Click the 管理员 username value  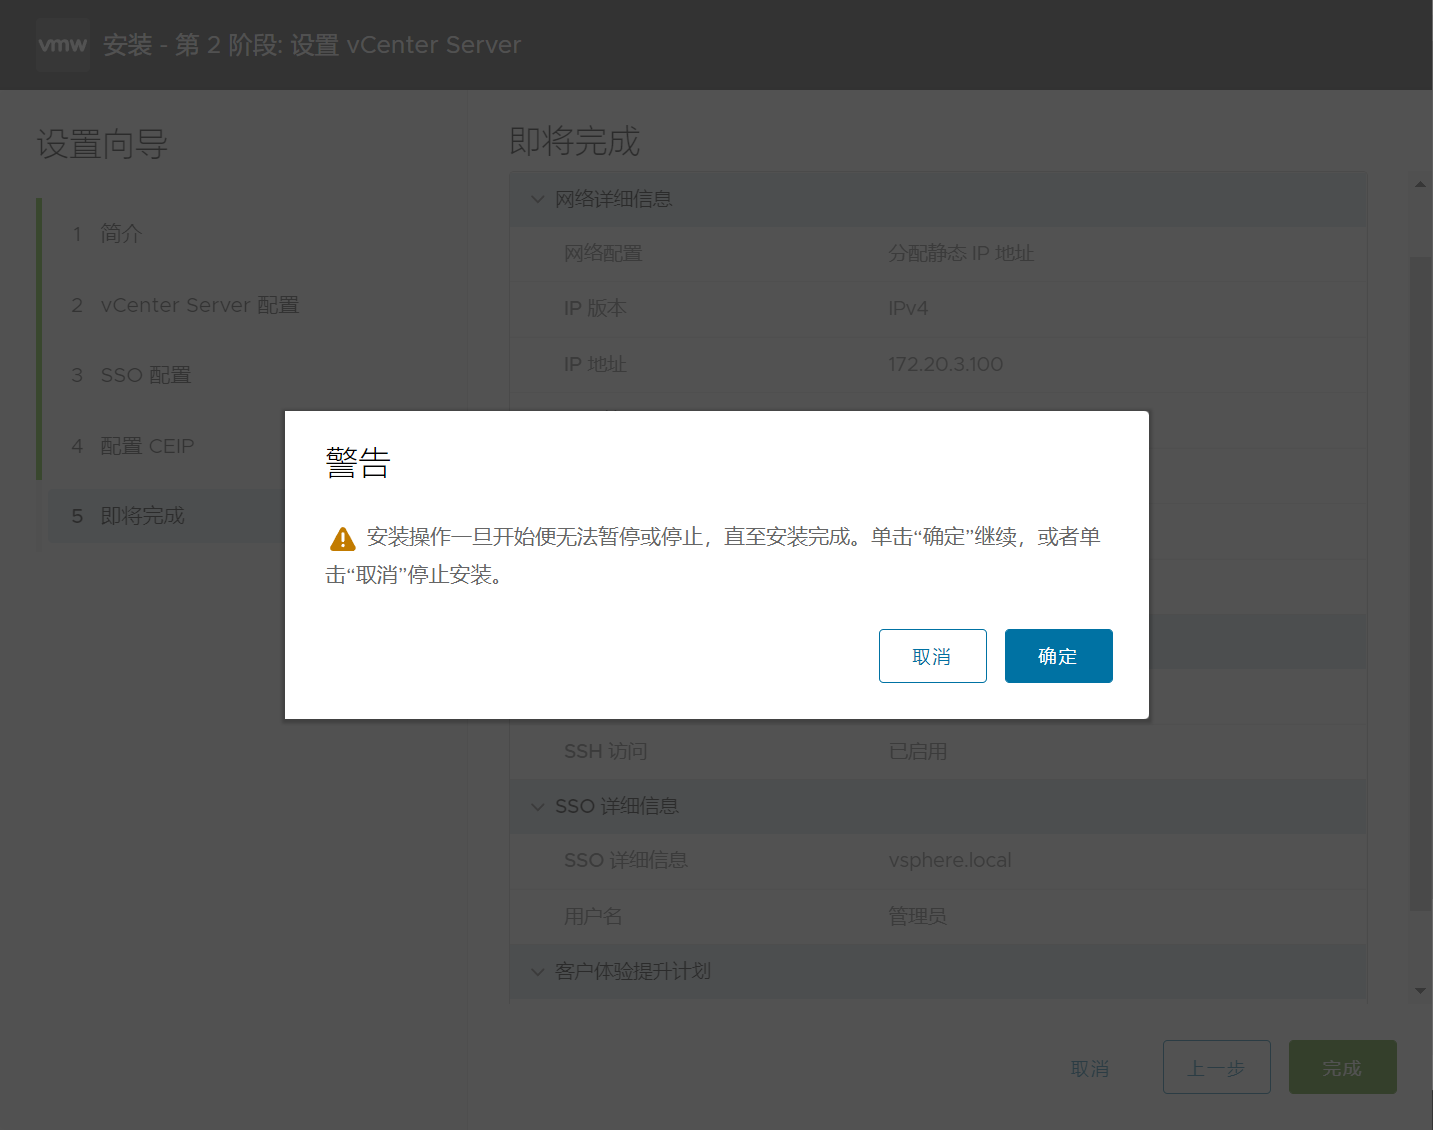pyautogui.click(x=917, y=916)
